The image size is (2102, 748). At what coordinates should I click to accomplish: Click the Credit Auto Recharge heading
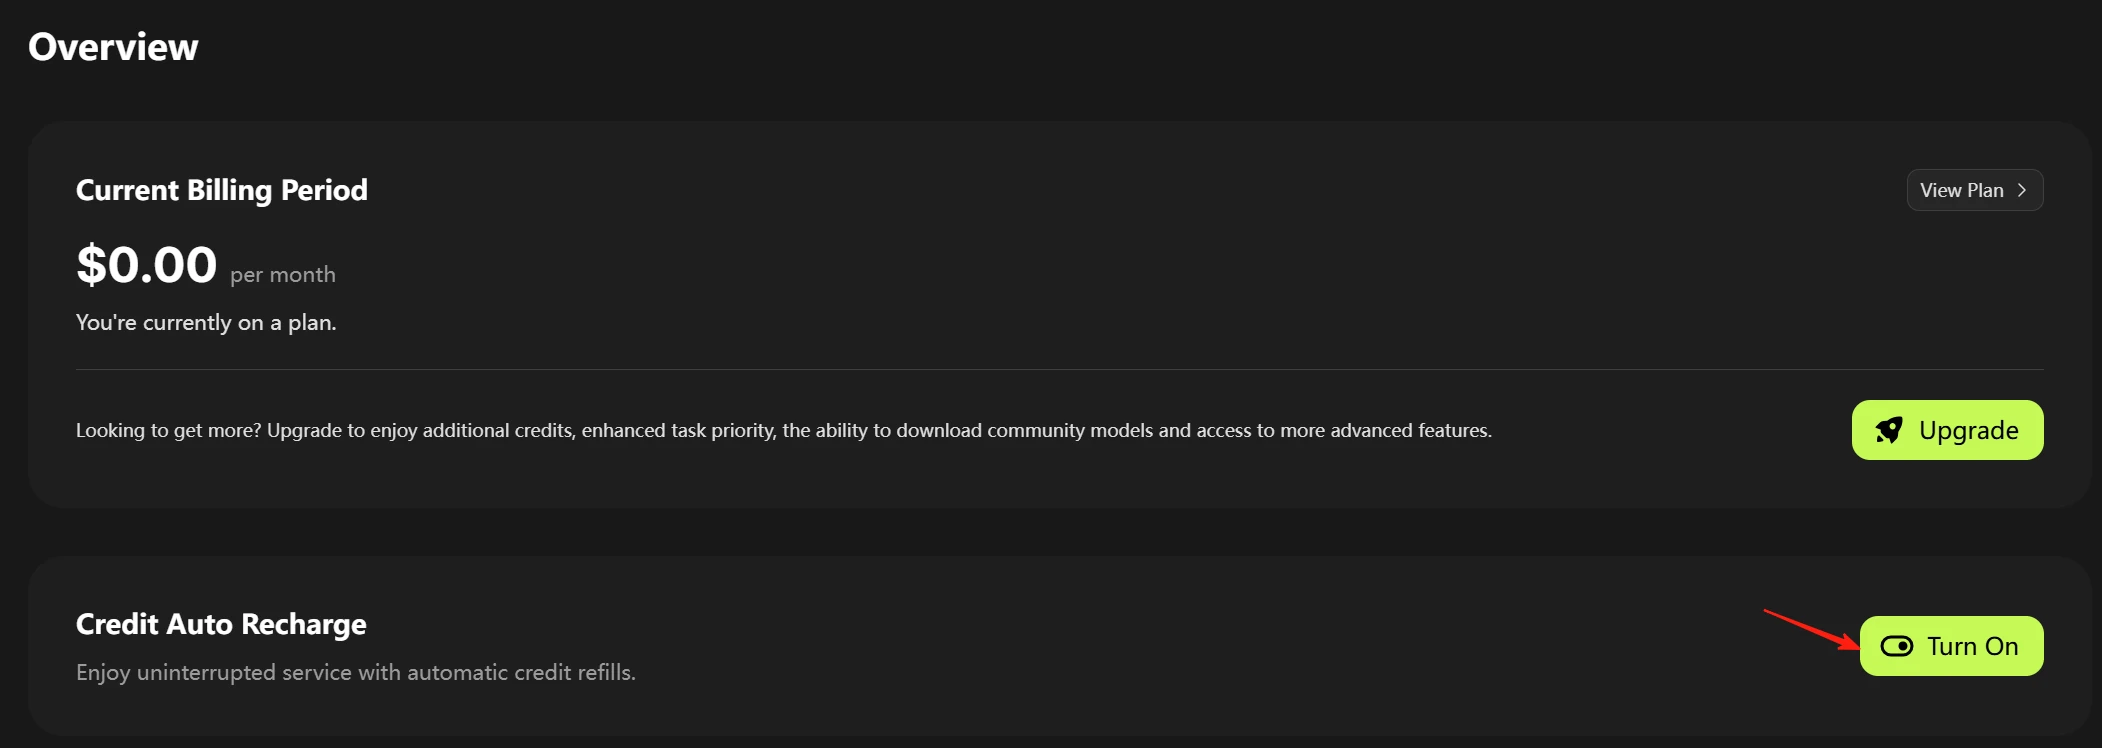point(221,624)
